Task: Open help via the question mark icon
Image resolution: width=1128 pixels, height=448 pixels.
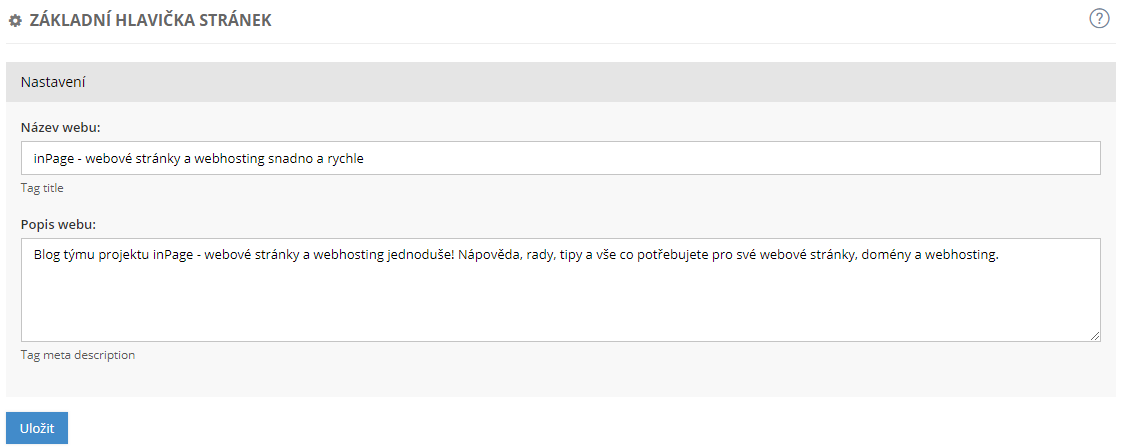Action: tap(1100, 18)
